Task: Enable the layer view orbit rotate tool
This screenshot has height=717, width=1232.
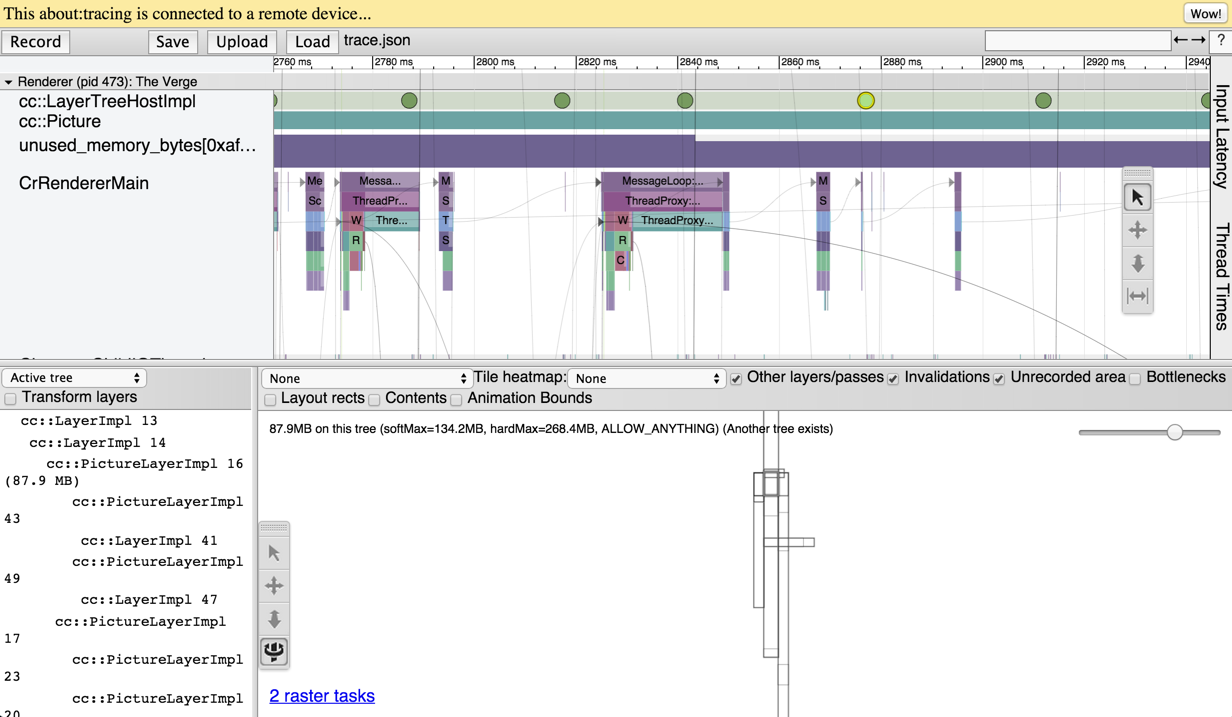Action: pos(274,652)
